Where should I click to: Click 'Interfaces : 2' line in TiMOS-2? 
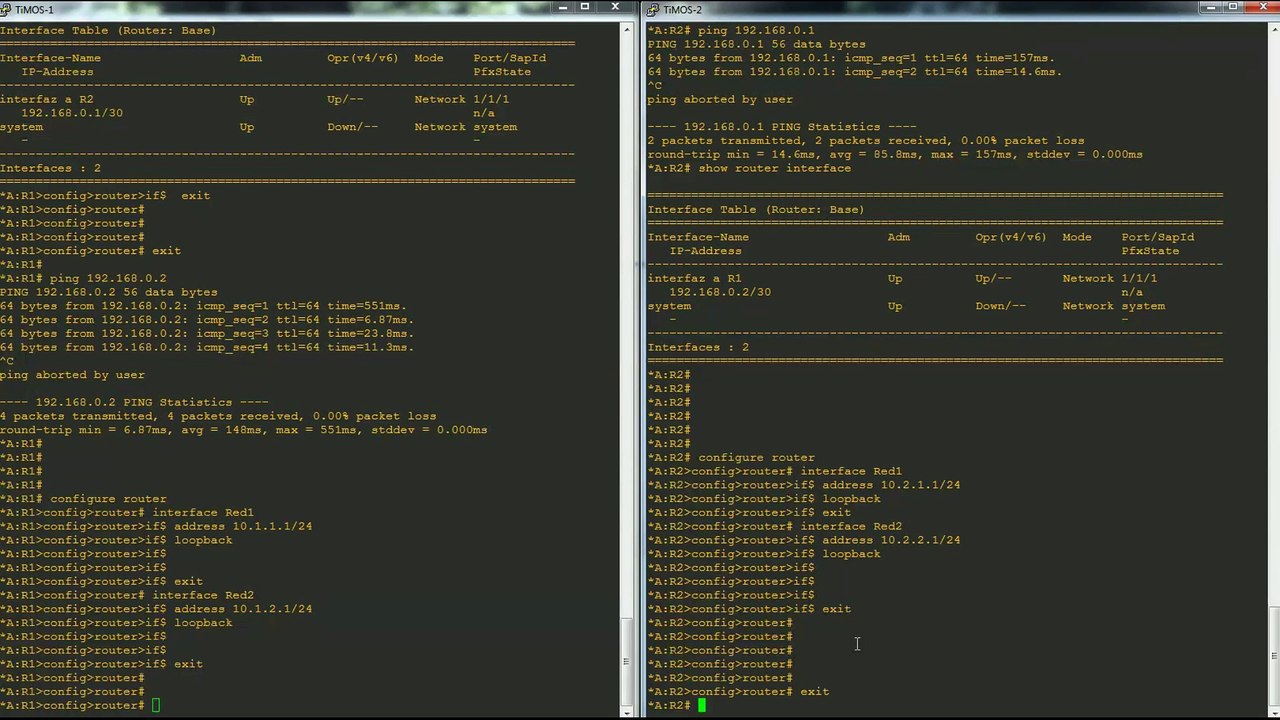coord(698,347)
